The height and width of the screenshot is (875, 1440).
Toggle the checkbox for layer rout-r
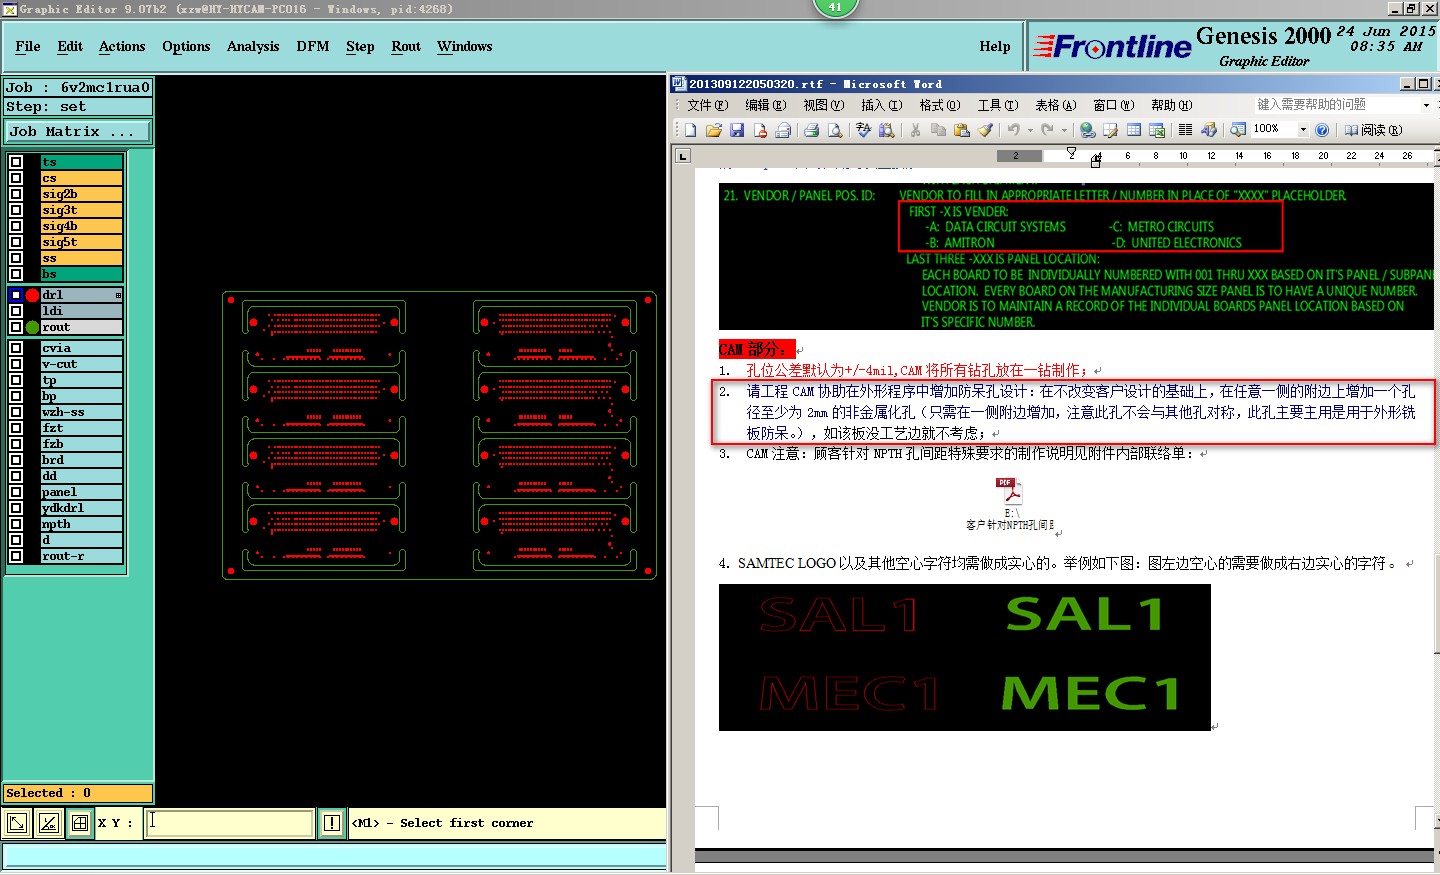point(16,556)
